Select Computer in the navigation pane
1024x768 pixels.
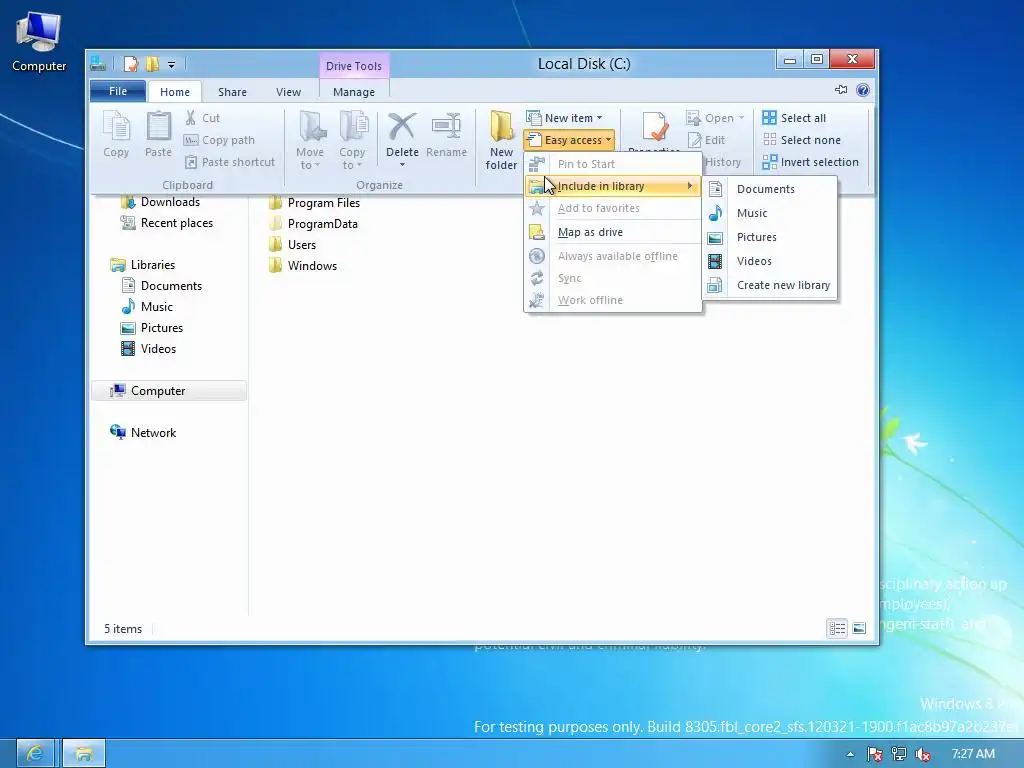tap(168, 391)
